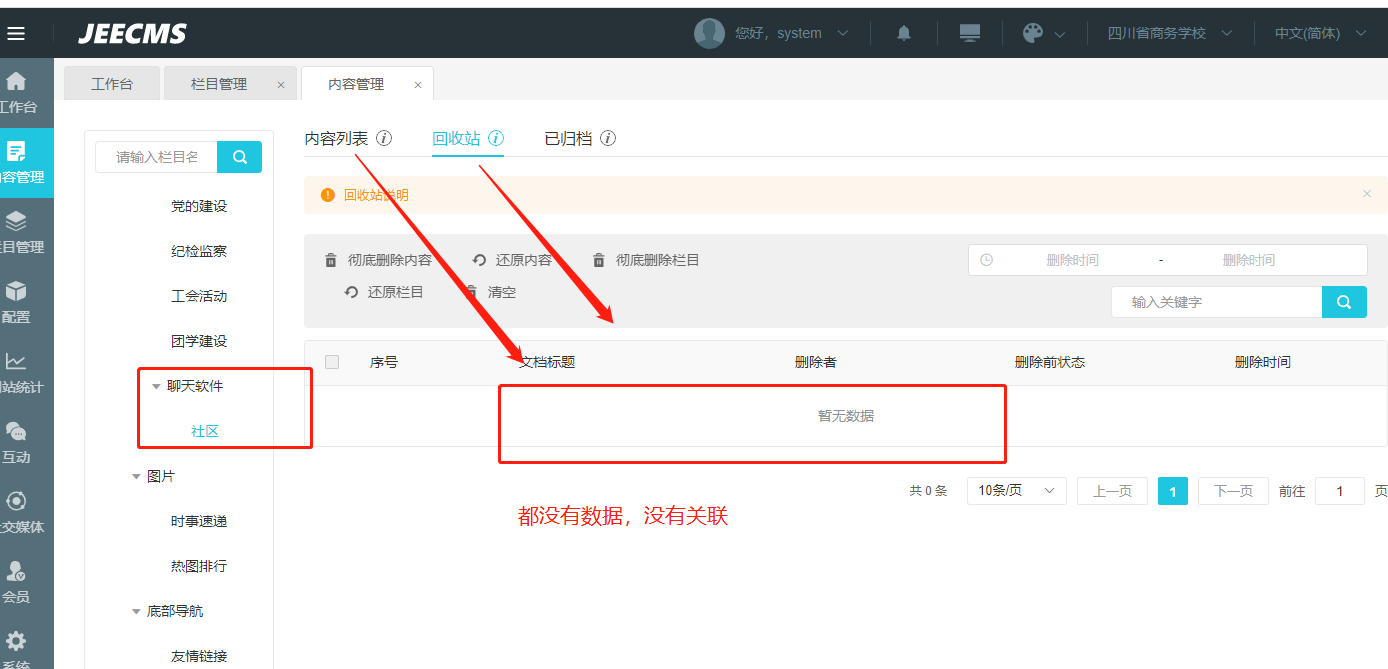Select 纪检监察 channel

tap(199, 251)
